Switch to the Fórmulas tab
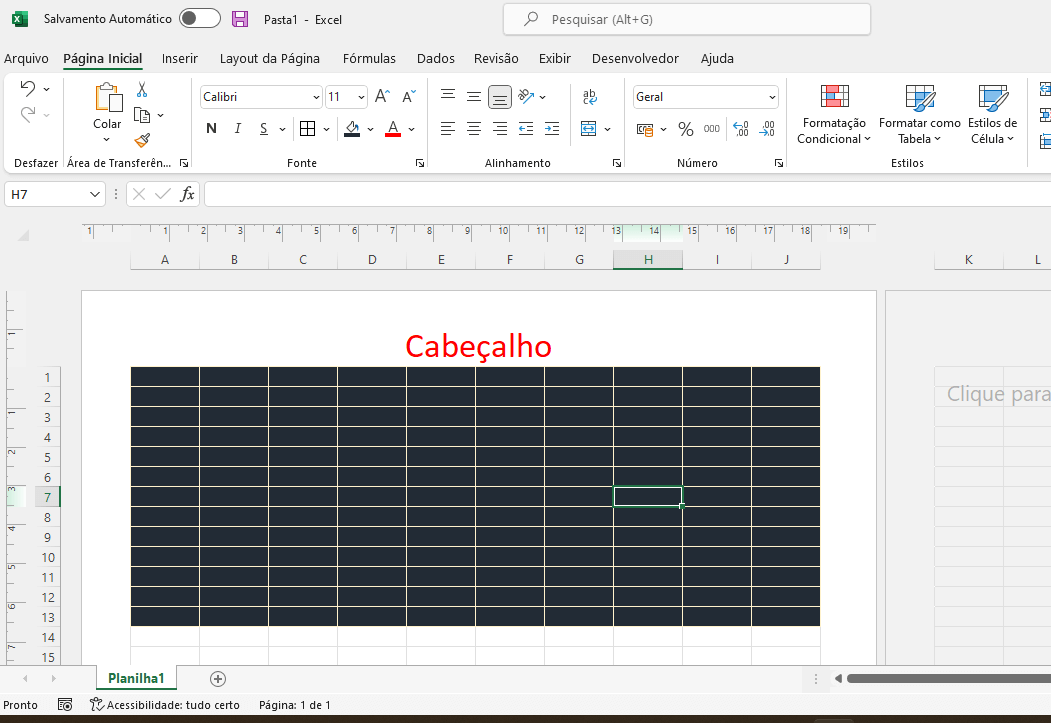Image resolution: width=1051 pixels, height=723 pixels. point(369,58)
